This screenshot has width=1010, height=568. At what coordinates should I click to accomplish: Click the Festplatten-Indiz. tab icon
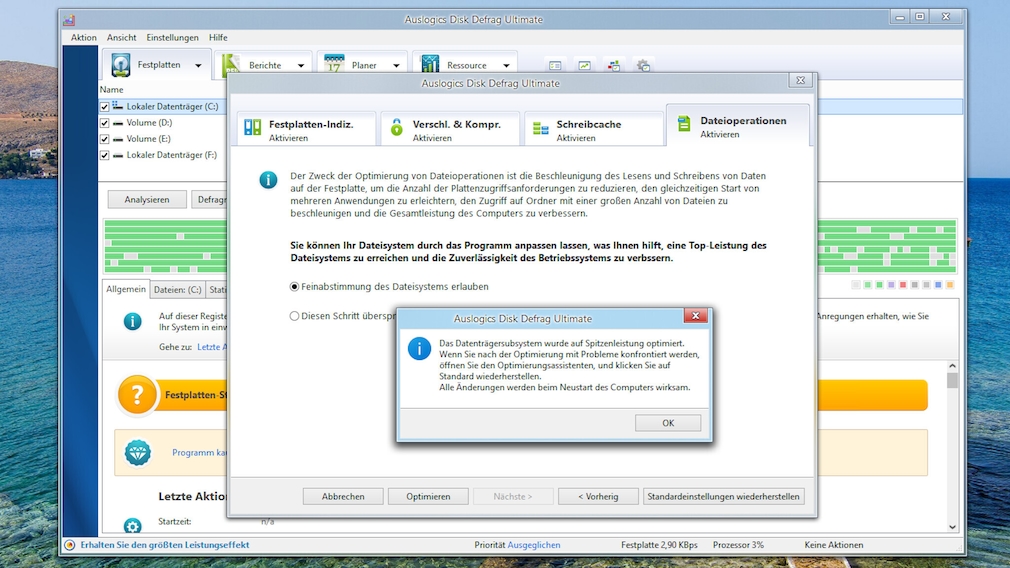tap(253, 128)
